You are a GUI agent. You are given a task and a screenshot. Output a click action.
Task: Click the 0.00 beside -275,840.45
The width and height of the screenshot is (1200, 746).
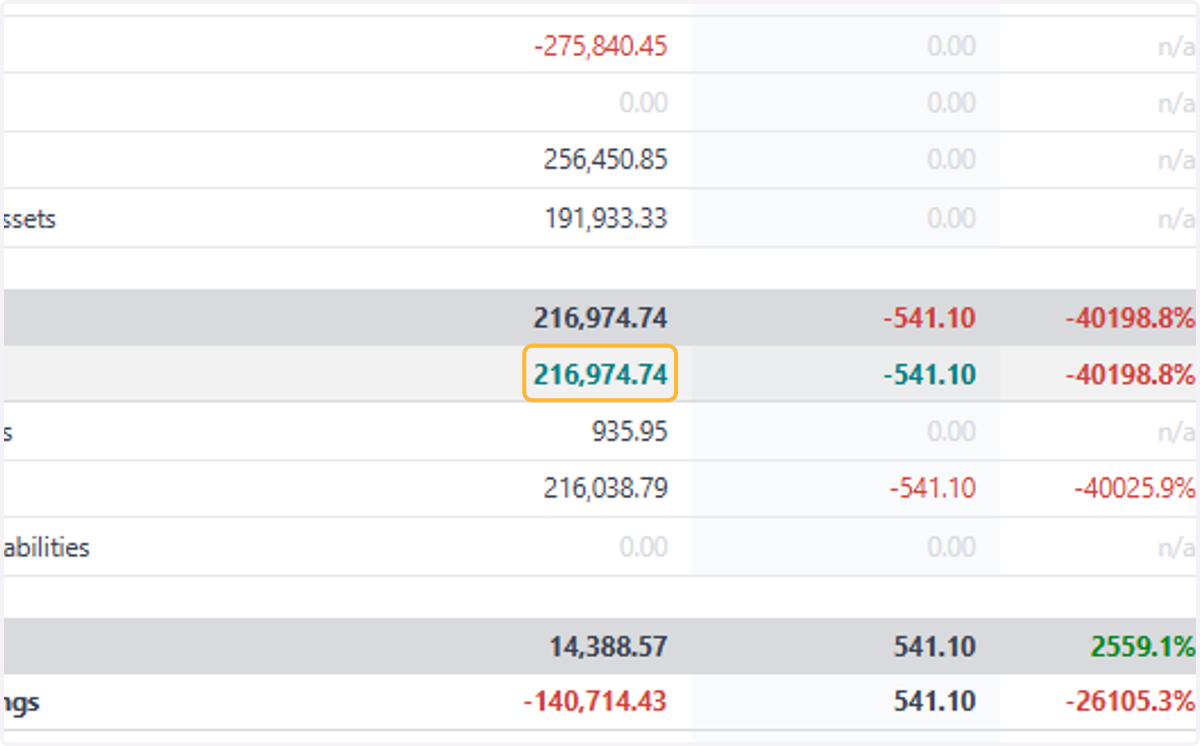point(951,46)
